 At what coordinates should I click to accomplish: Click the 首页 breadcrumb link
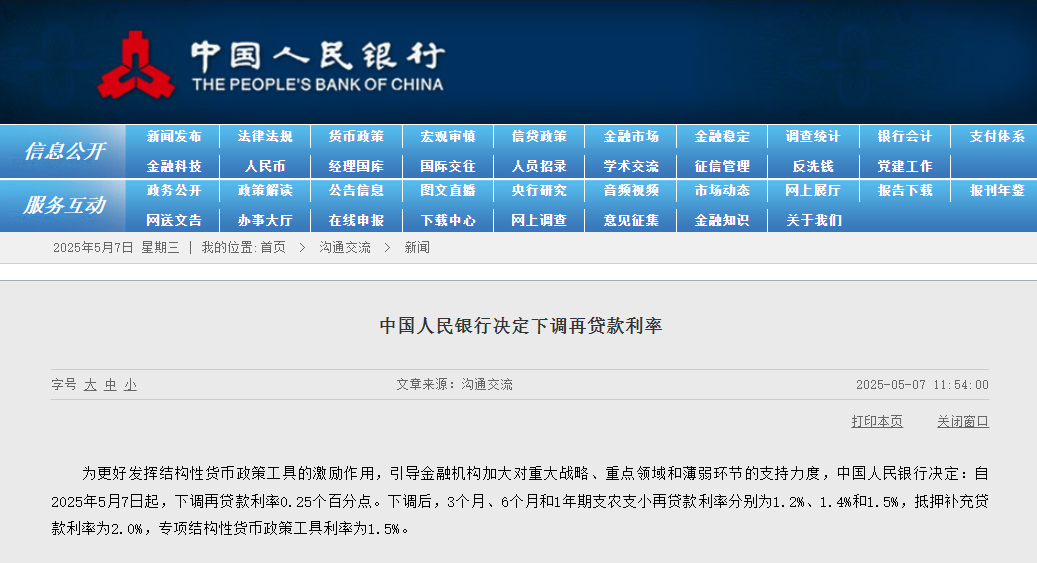pos(273,247)
